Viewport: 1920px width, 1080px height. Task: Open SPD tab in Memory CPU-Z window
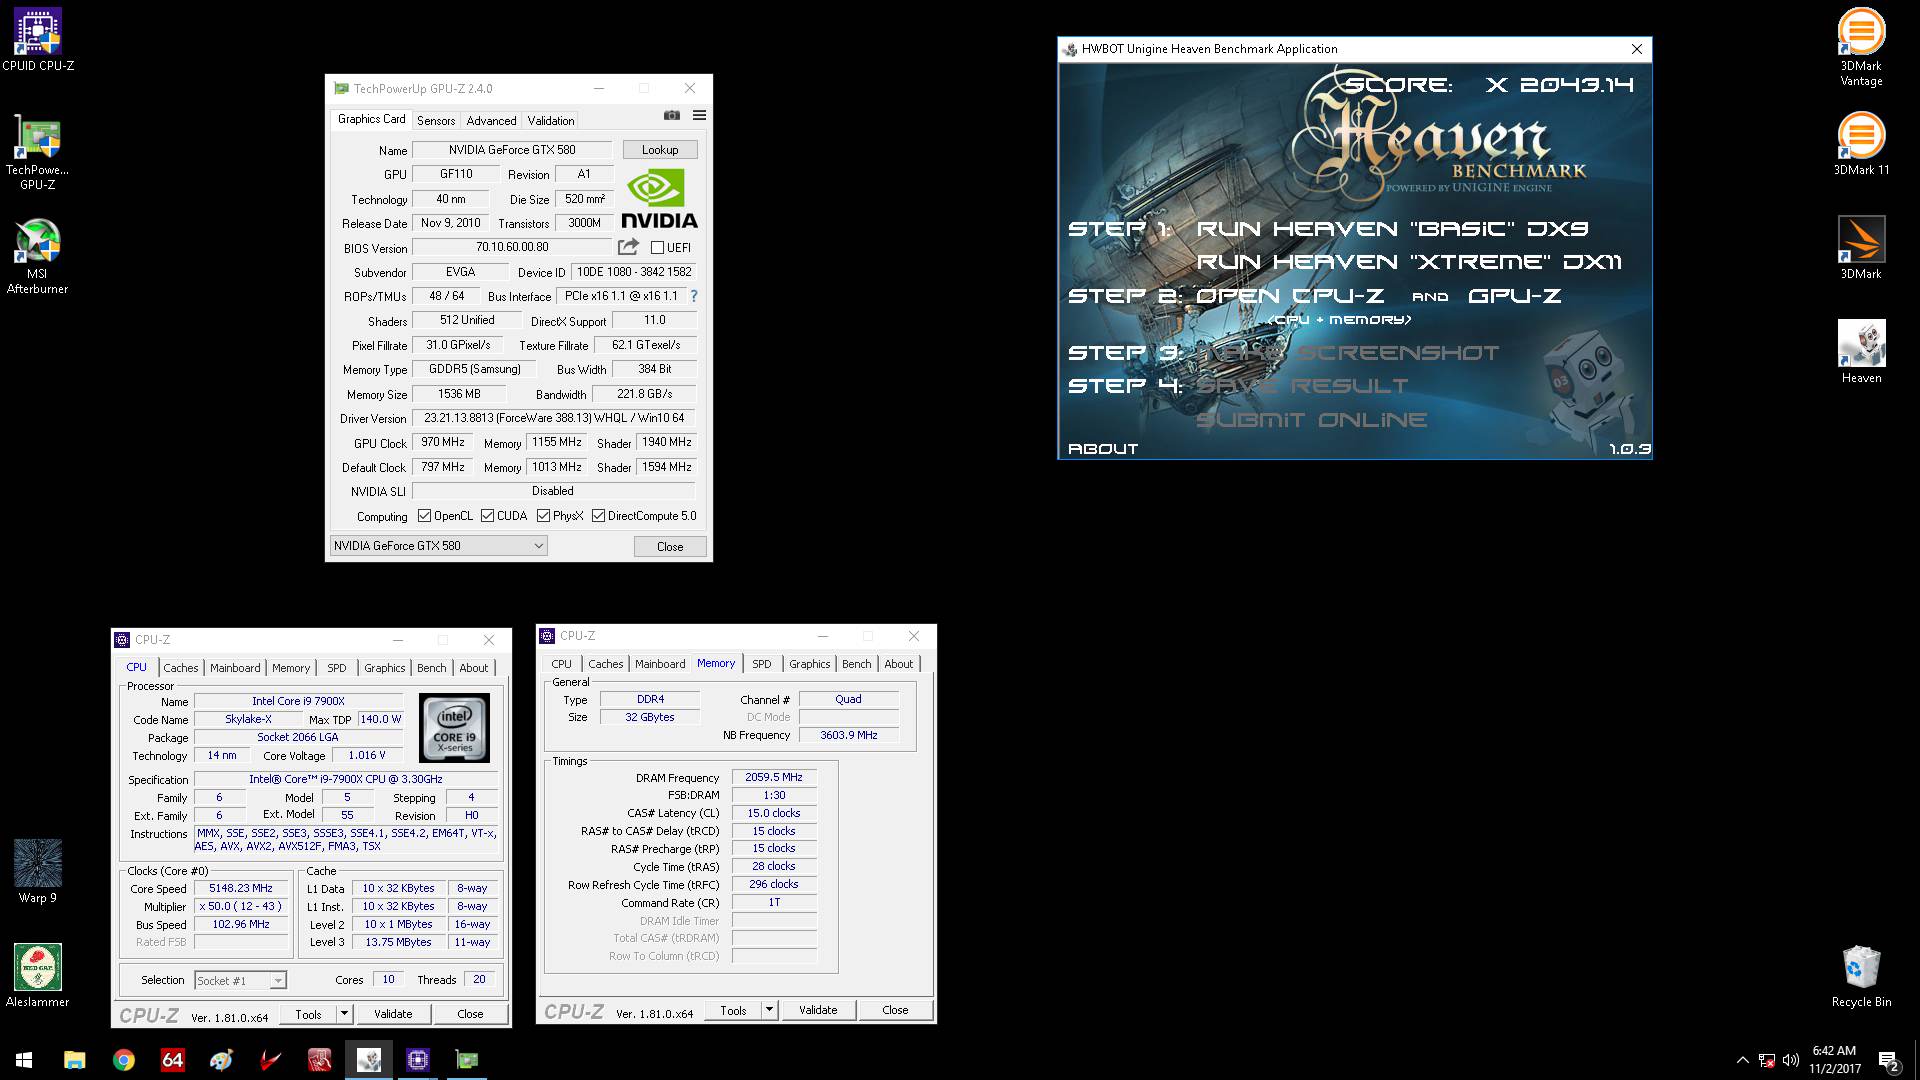coord(762,664)
